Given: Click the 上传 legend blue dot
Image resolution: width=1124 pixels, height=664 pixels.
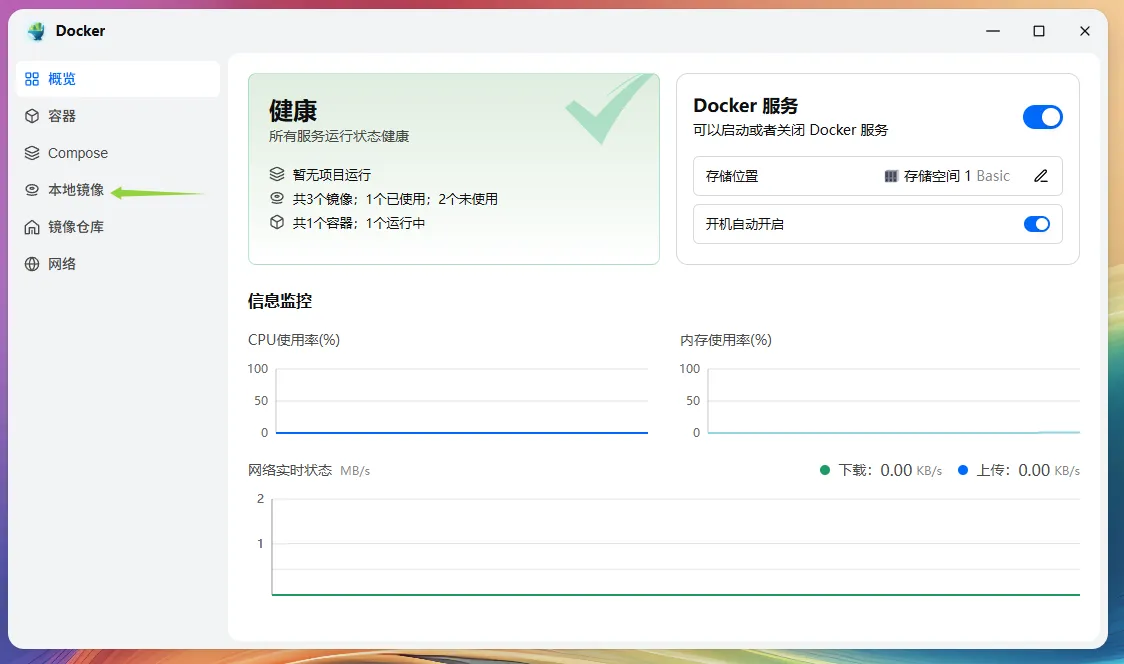Looking at the screenshot, I should [963, 470].
